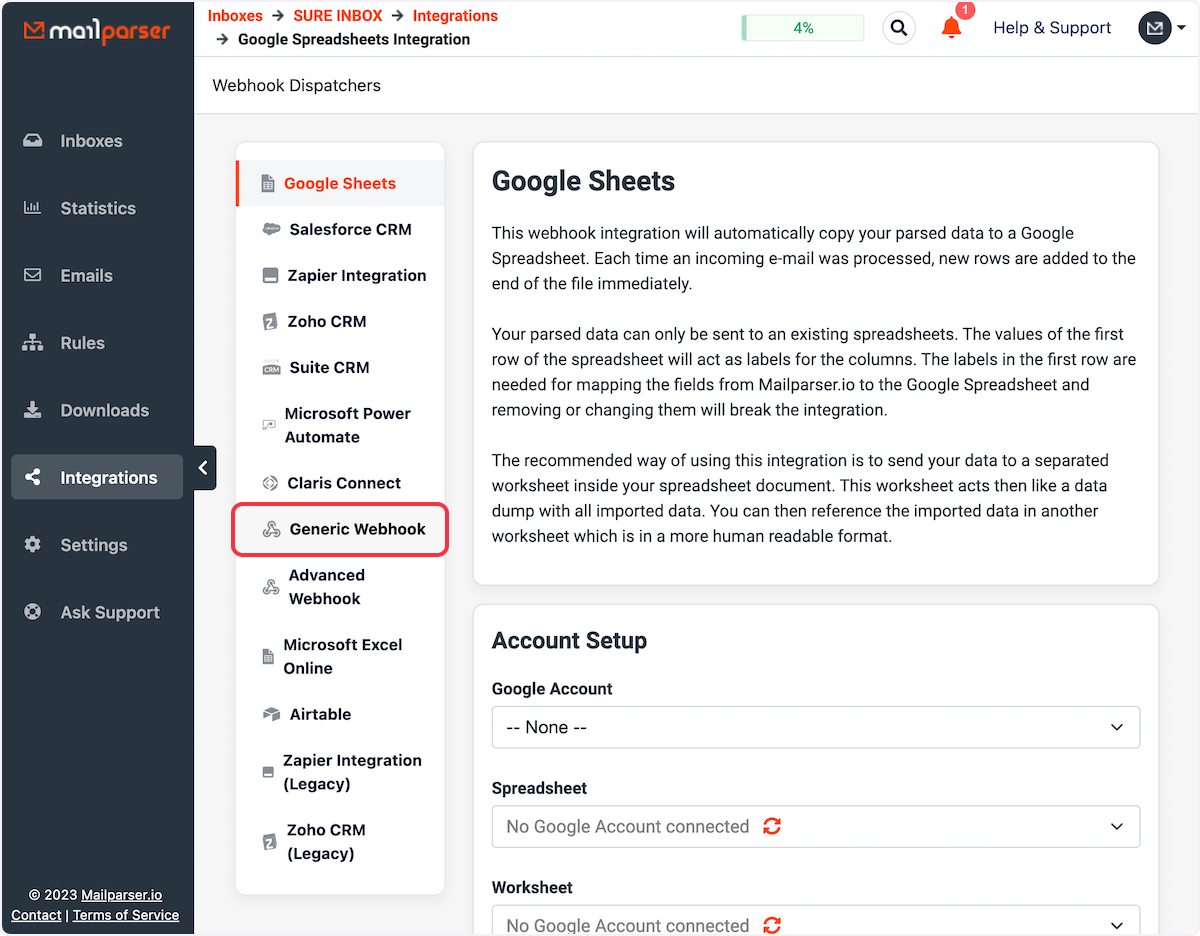Open Terms of Service footer link
The width and height of the screenshot is (1200, 936).
coord(126,915)
